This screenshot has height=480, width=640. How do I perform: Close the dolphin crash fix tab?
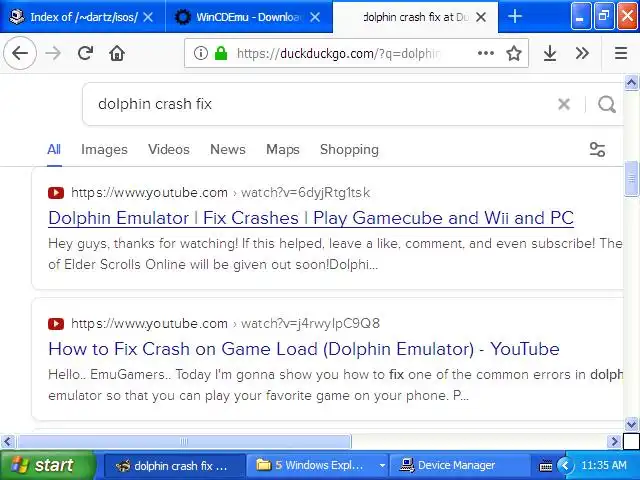481,17
